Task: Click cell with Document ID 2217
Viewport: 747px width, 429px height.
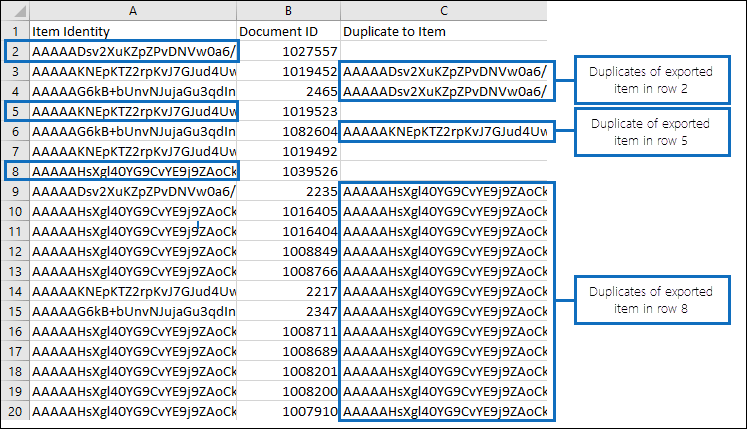Action: pyautogui.click(x=288, y=292)
